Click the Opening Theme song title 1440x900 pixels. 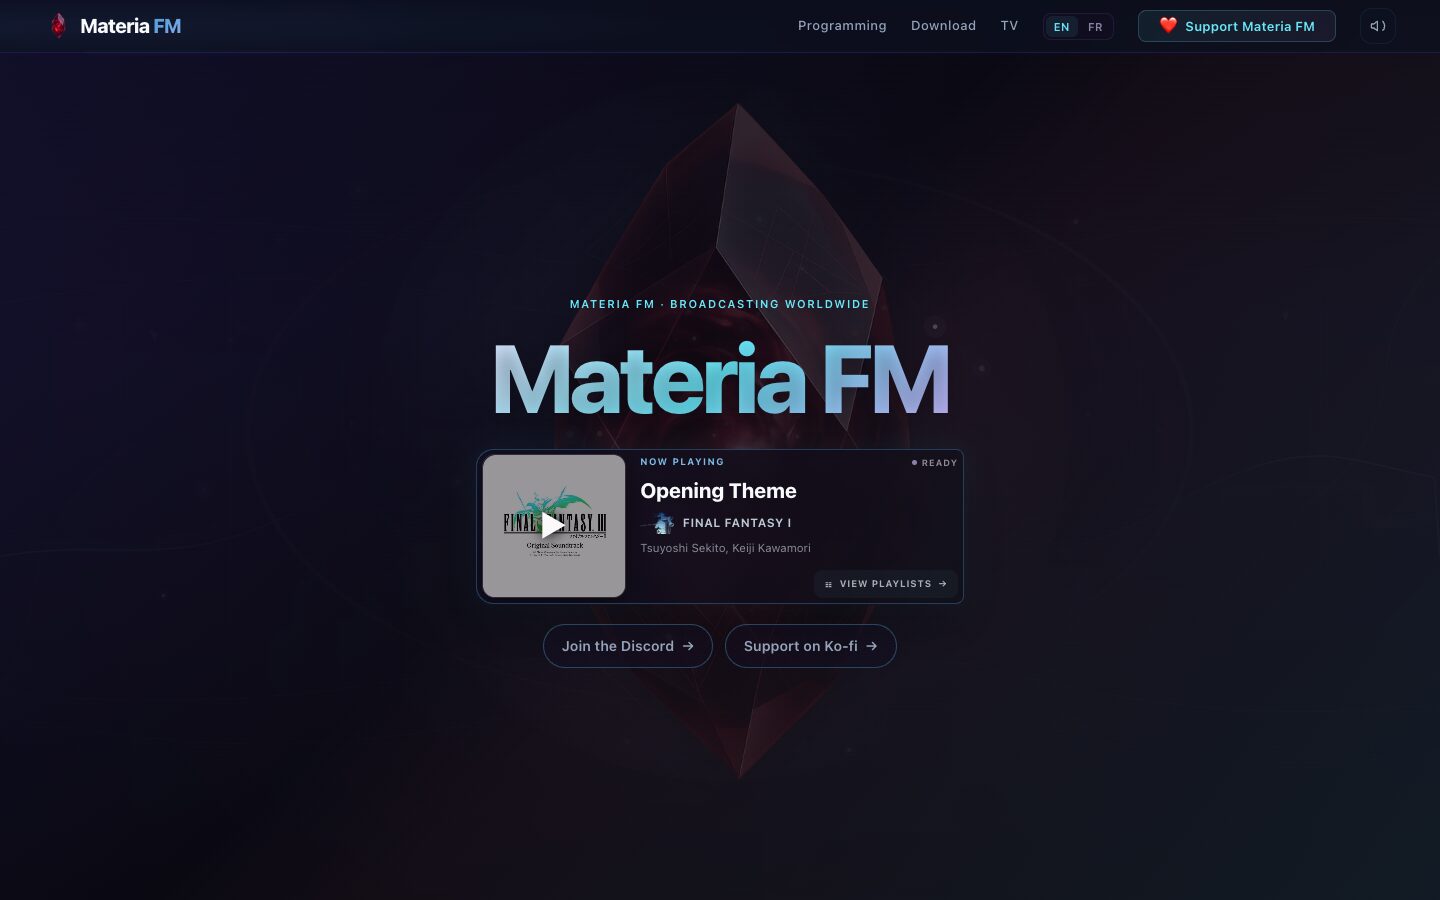(718, 491)
